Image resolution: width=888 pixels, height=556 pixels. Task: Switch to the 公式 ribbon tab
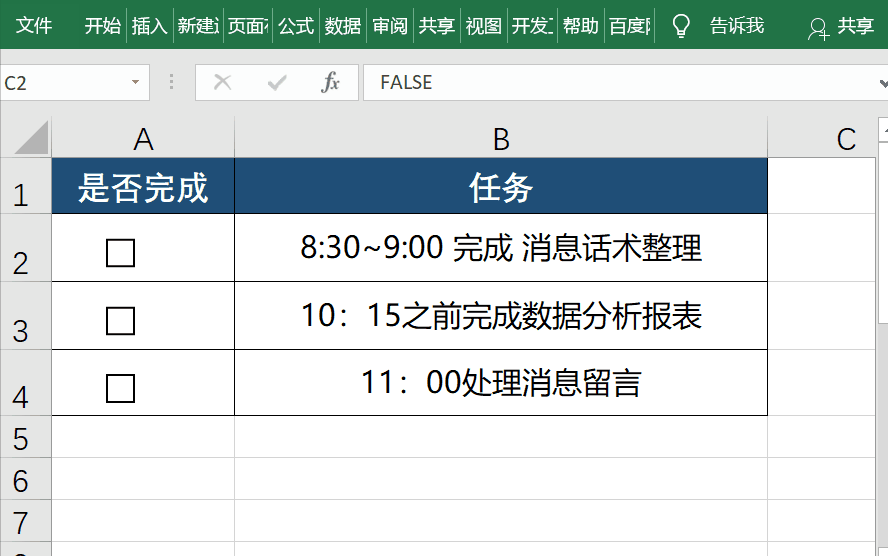click(x=296, y=25)
